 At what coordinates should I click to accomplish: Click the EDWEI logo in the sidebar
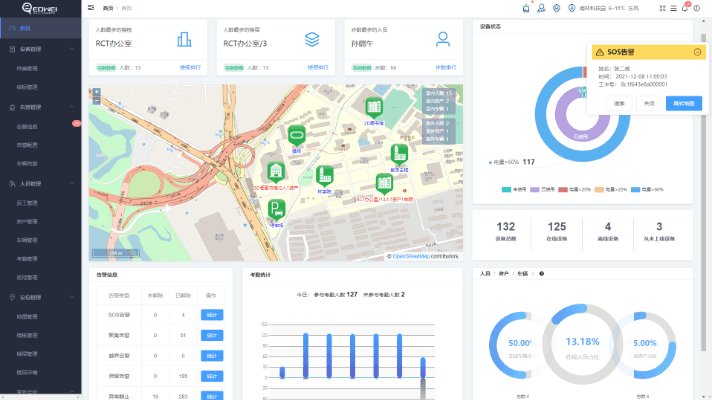coord(39,8)
